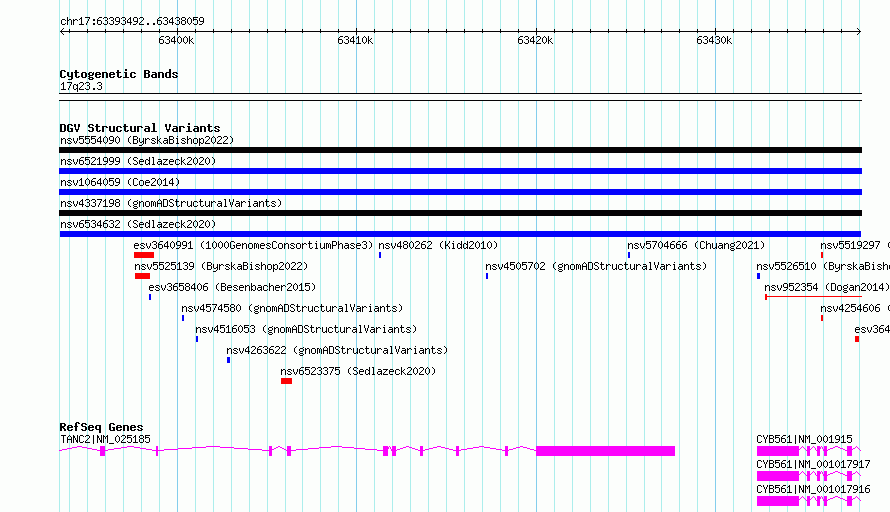The width and height of the screenshot is (890, 512).
Task: Click the blue nsv5526510 variant marker
Action: click(758, 276)
